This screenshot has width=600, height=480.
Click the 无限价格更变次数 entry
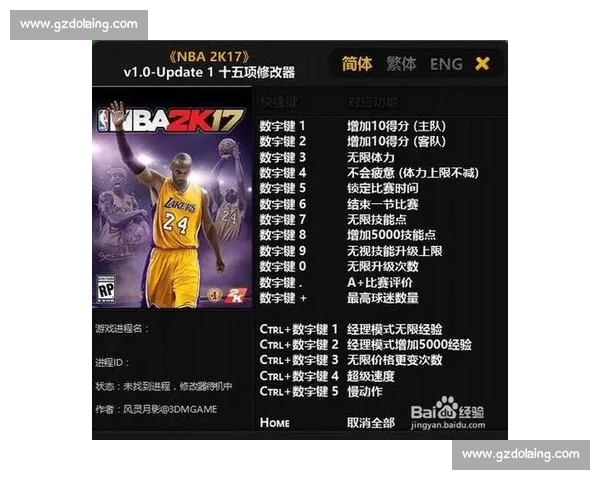point(395,359)
